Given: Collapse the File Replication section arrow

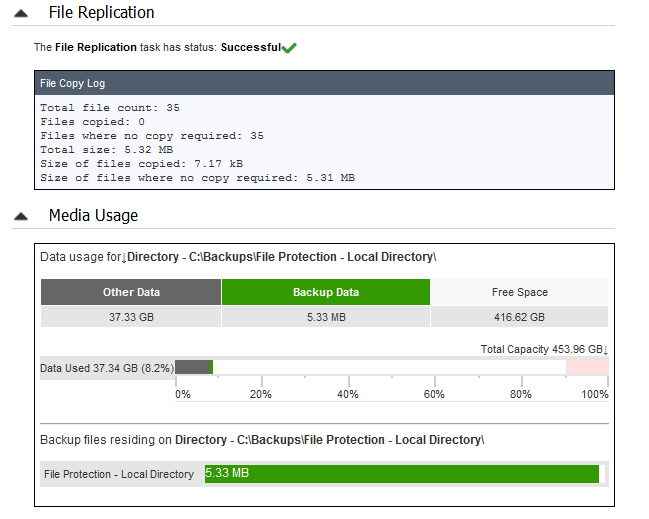Looking at the screenshot, I should pyautogui.click(x=21, y=14).
